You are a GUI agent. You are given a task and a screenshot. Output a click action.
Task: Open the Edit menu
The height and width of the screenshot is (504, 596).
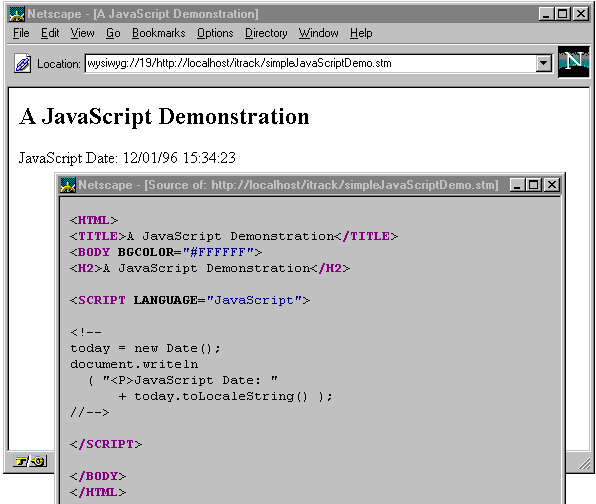(50, 33)
